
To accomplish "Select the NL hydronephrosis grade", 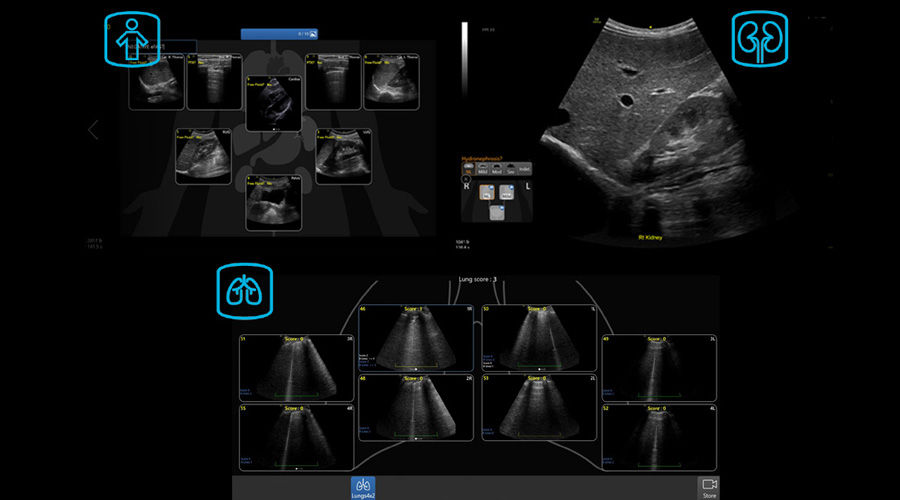I will click(467, 169).
